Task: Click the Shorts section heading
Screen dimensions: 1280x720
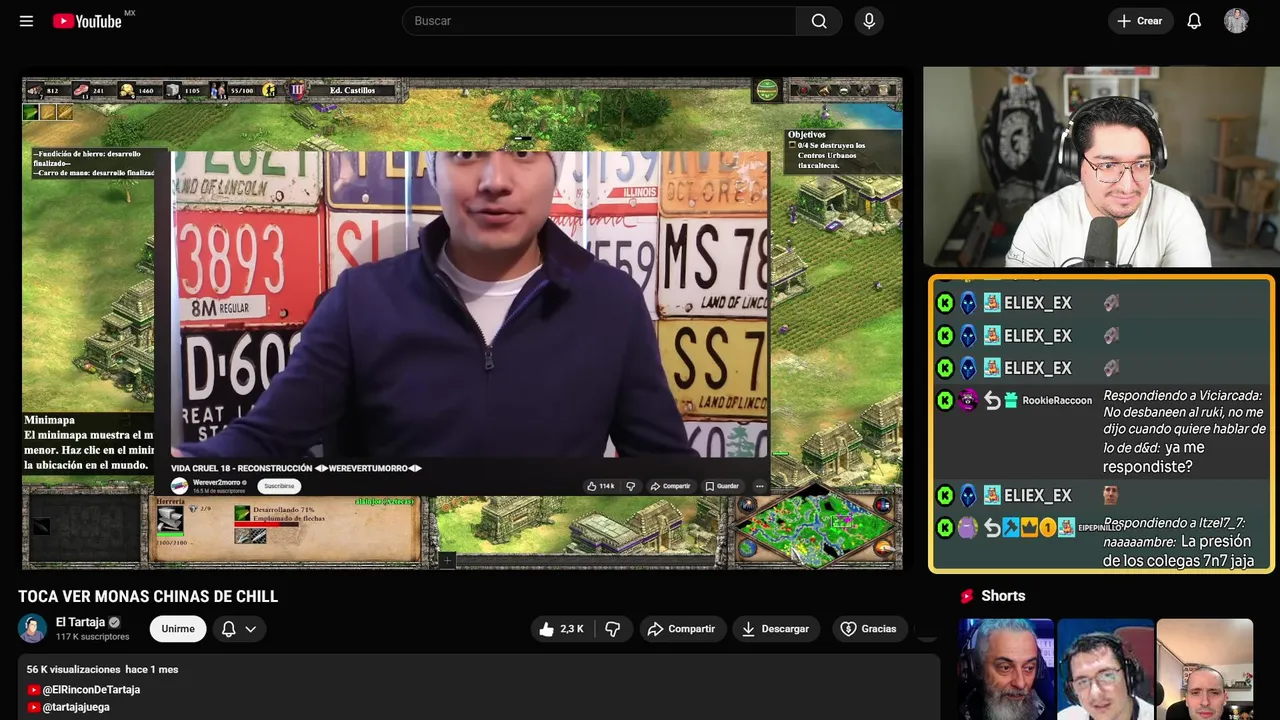Action: pyautogui.click(x=1003, y=596)
